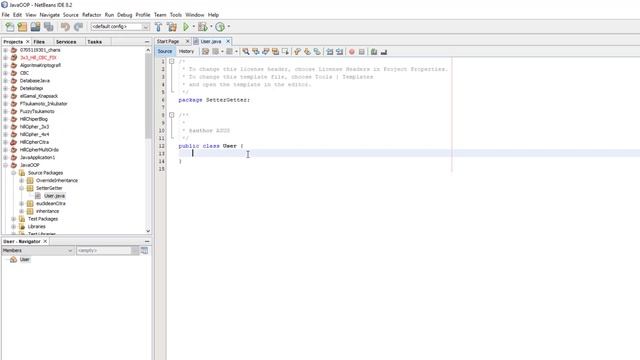The height and width of the screenshot is (360, 640).
Task: Fold the javadoc comment at line 8
Action: [172, 115]
